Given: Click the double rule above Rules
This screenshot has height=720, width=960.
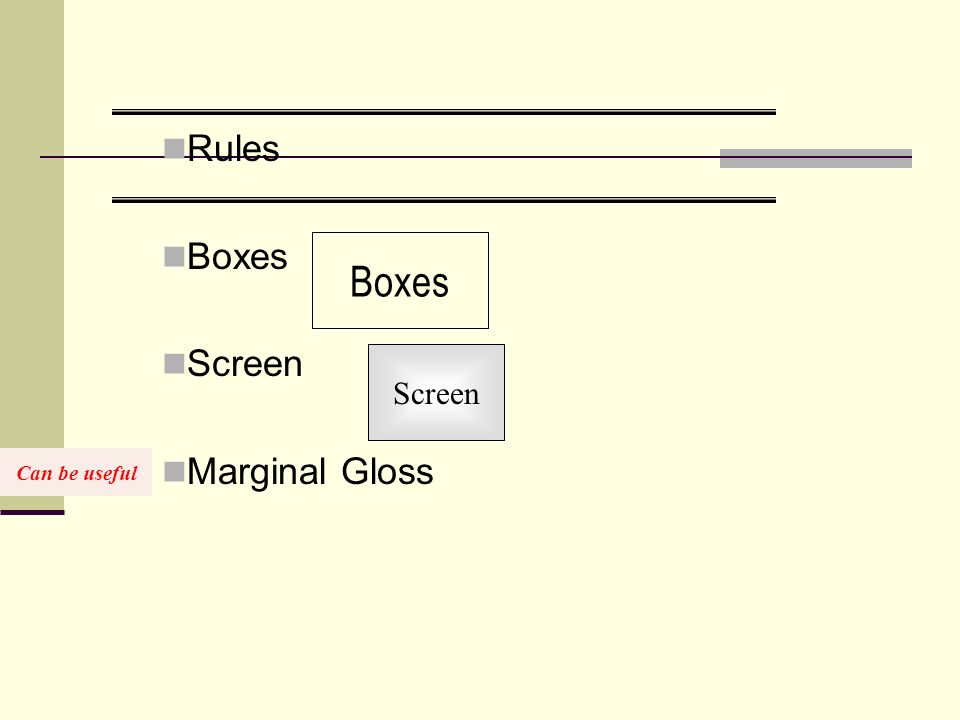Looking at the screenshot, I should 444,112.
